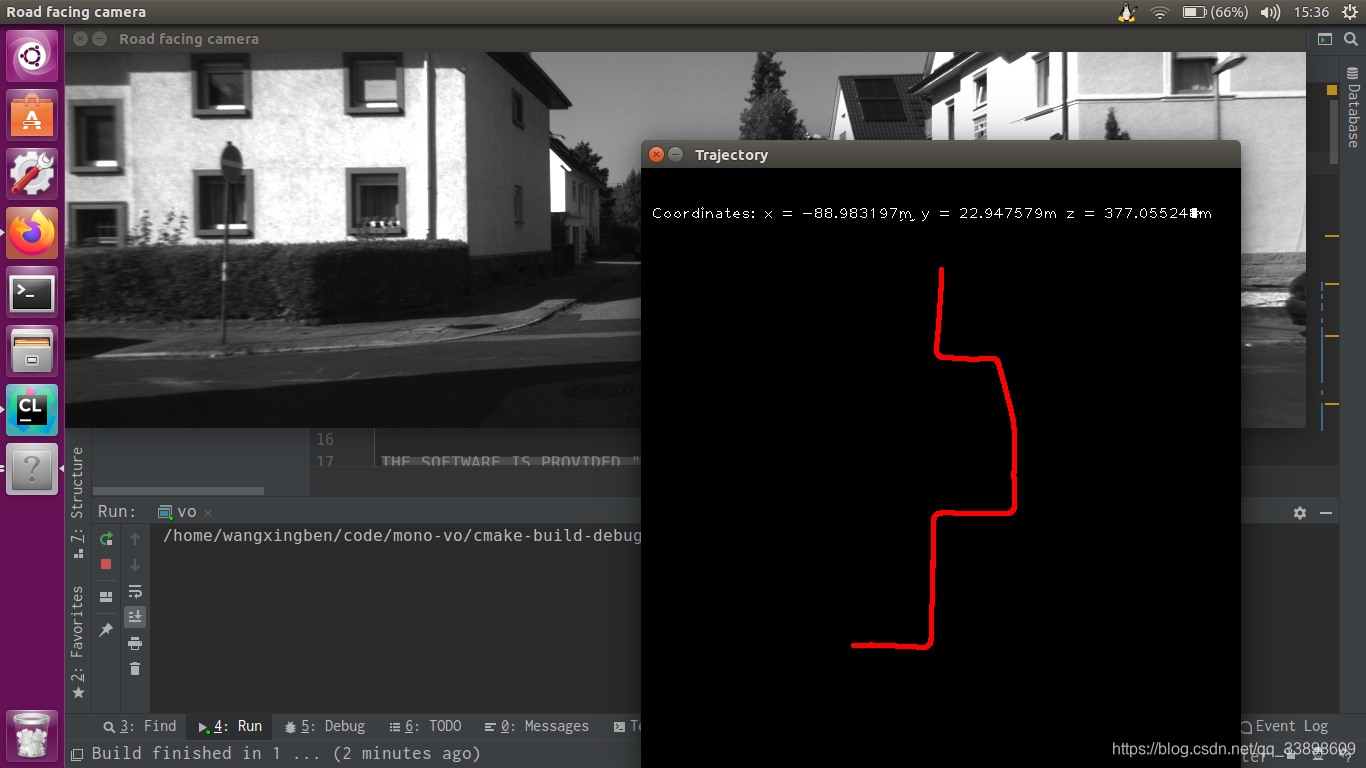Open the Find tool window

pos(140,726)
